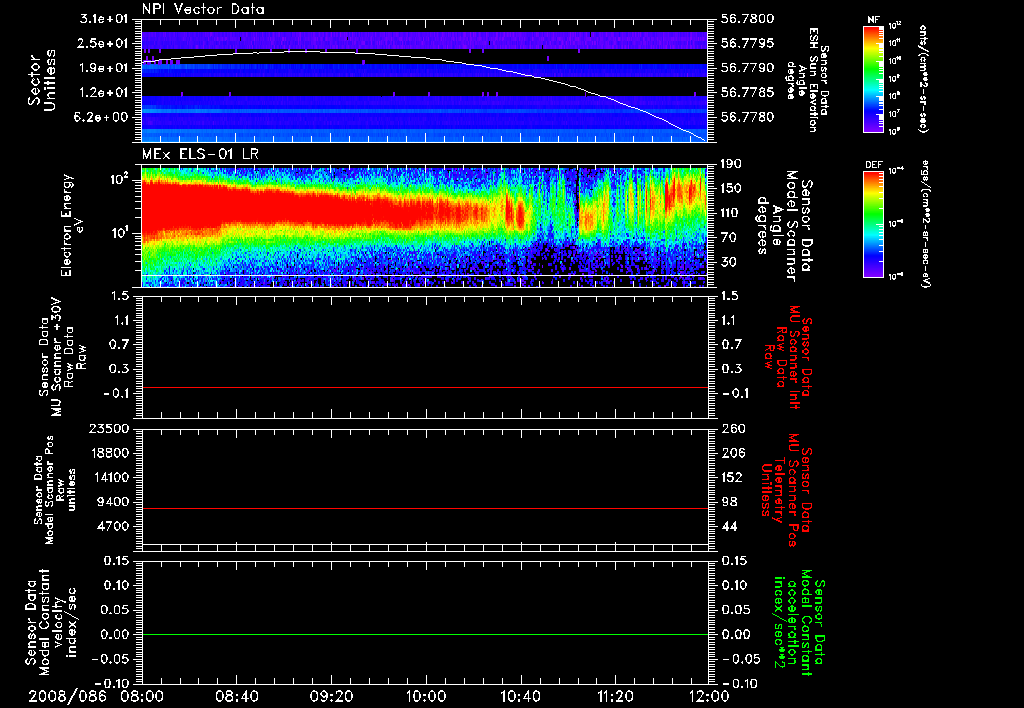
Task: Click the 'cnts/(cm**2-sr-sec)' NF units label
Action: 923,78
